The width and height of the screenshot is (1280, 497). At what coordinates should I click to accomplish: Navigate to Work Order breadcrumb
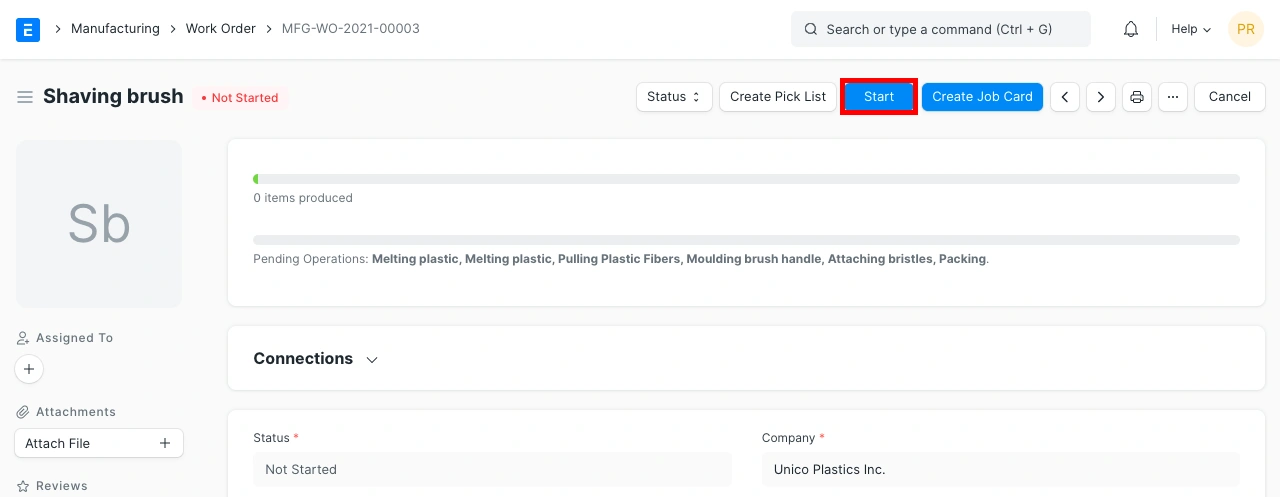(221, 29)
